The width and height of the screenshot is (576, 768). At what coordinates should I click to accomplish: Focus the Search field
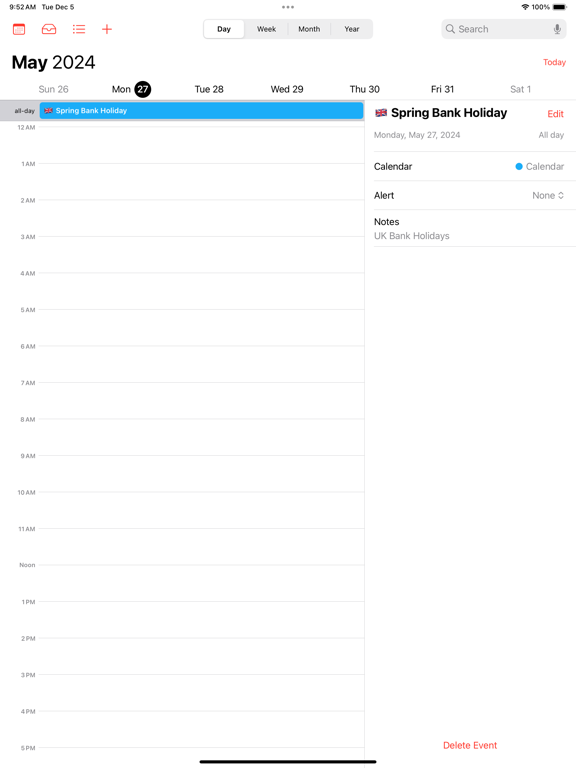(x=504, y=29)
